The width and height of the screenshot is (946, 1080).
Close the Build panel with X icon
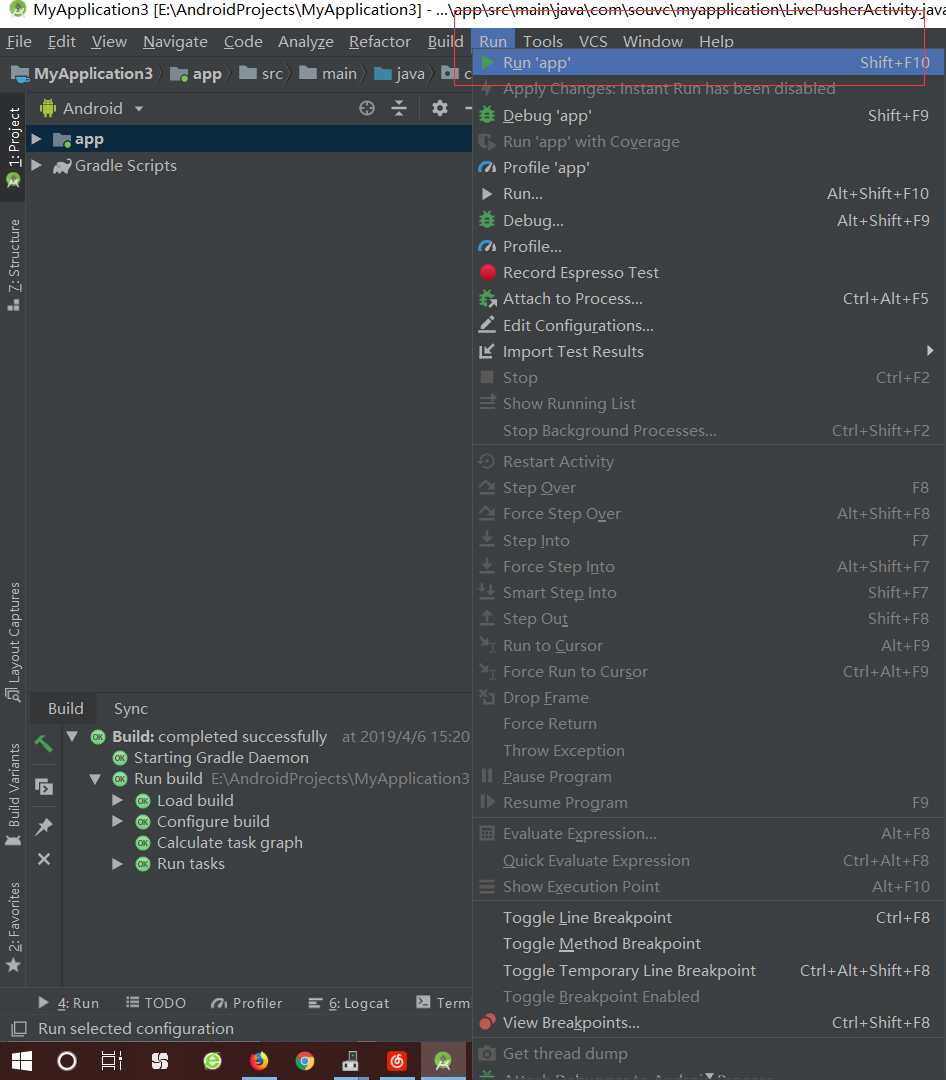point(43,859)
